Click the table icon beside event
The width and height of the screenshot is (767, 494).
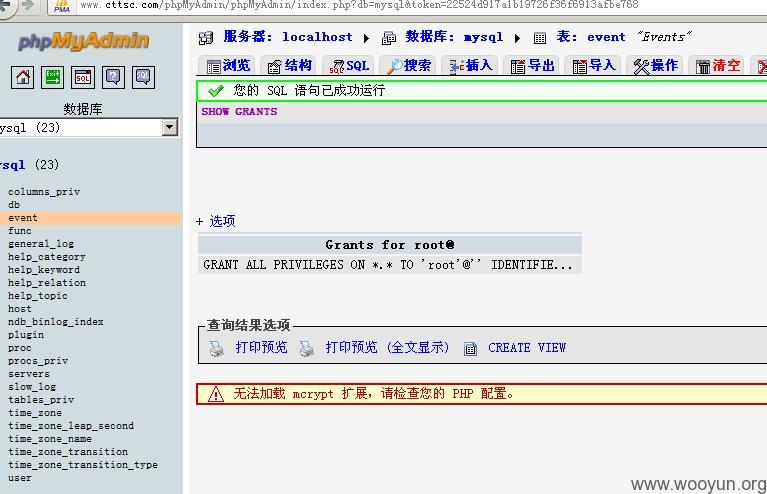540,38
